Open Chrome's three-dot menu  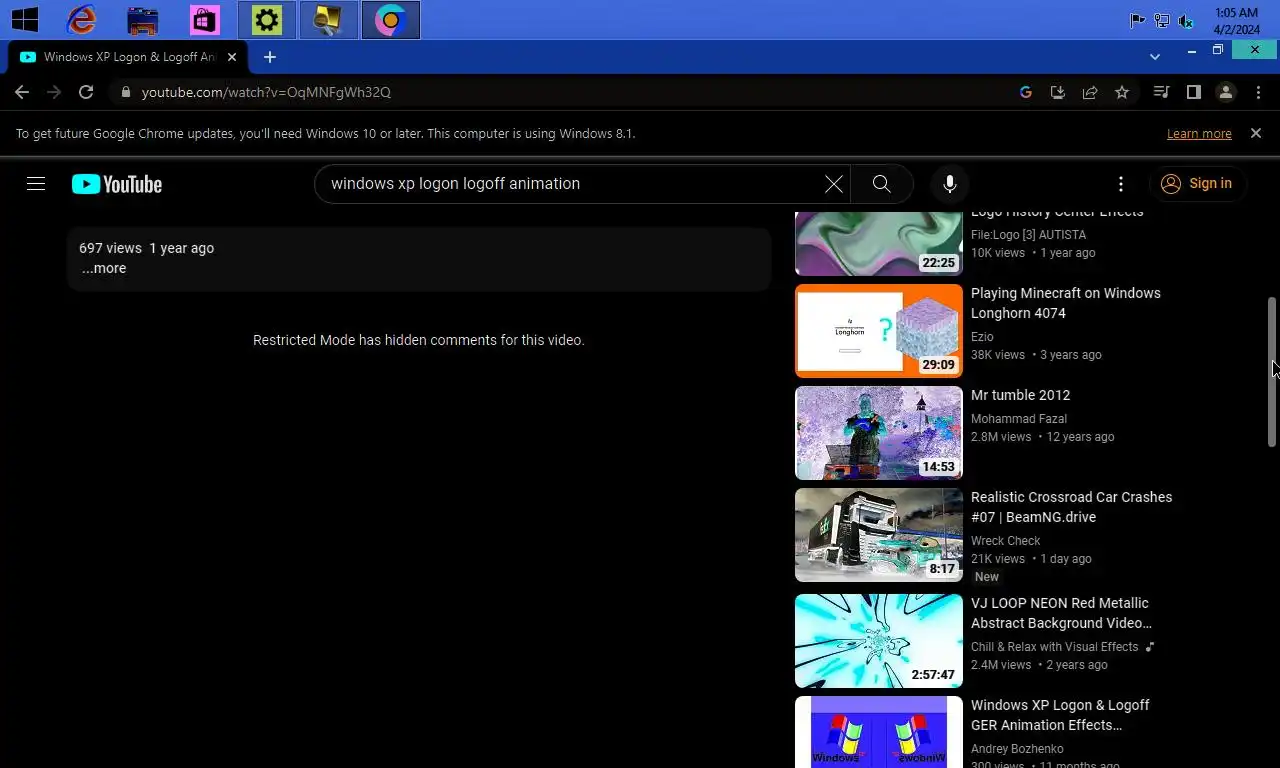coord(1259,92)
